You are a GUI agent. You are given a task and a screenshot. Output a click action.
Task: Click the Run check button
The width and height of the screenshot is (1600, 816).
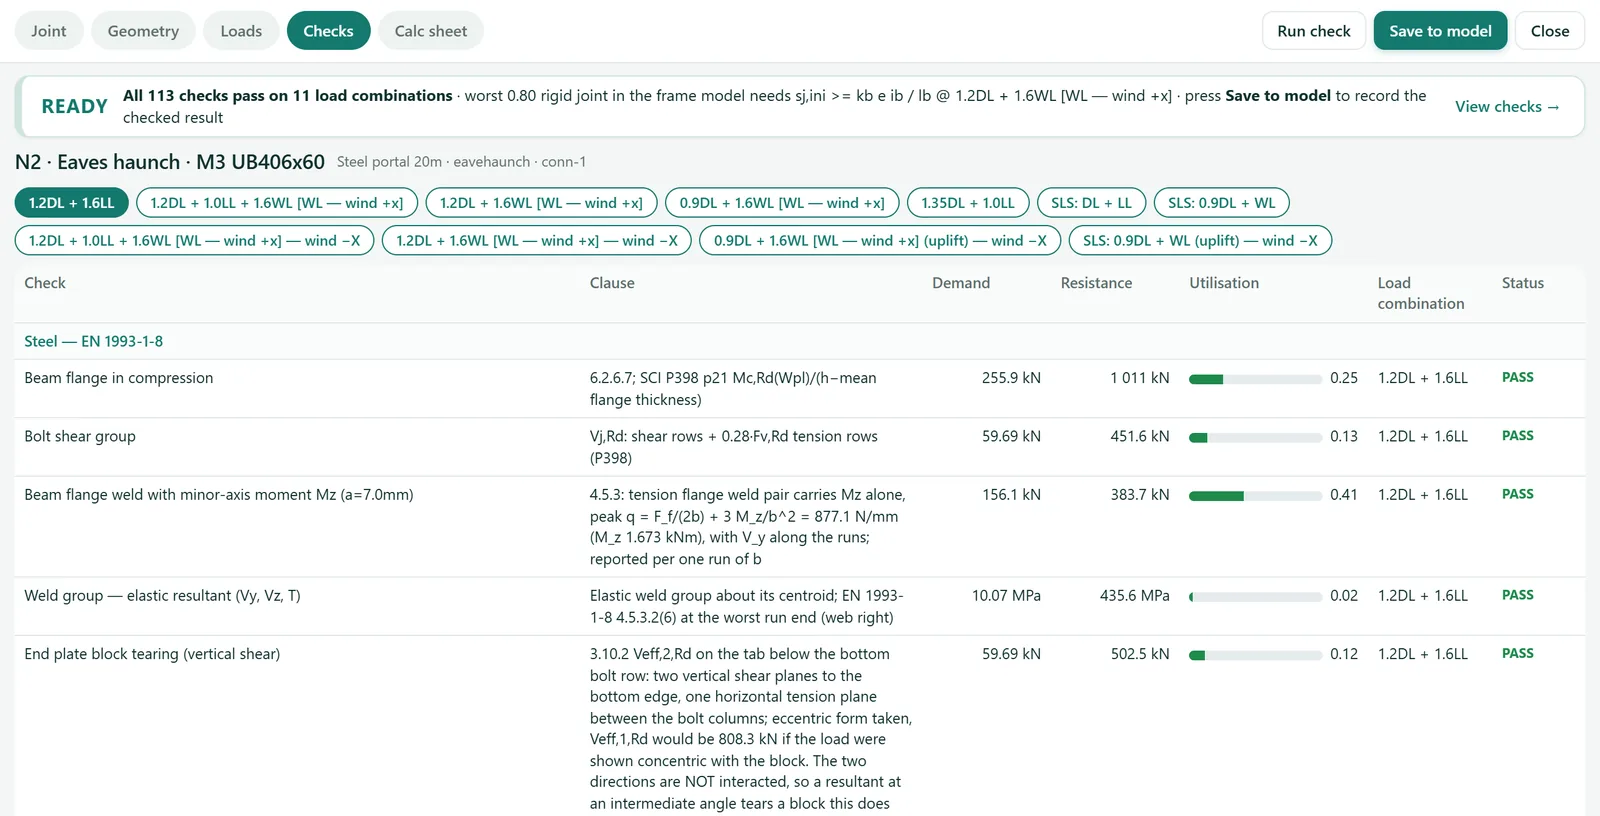click(1314, 31)
